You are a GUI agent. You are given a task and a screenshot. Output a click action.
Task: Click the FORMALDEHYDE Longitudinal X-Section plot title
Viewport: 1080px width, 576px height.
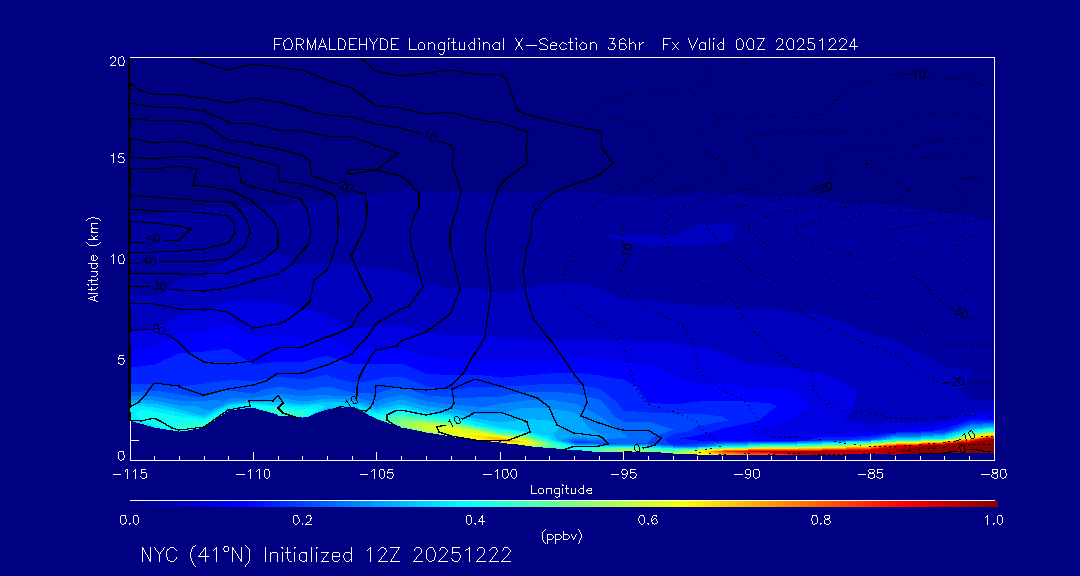coord(565,45)
